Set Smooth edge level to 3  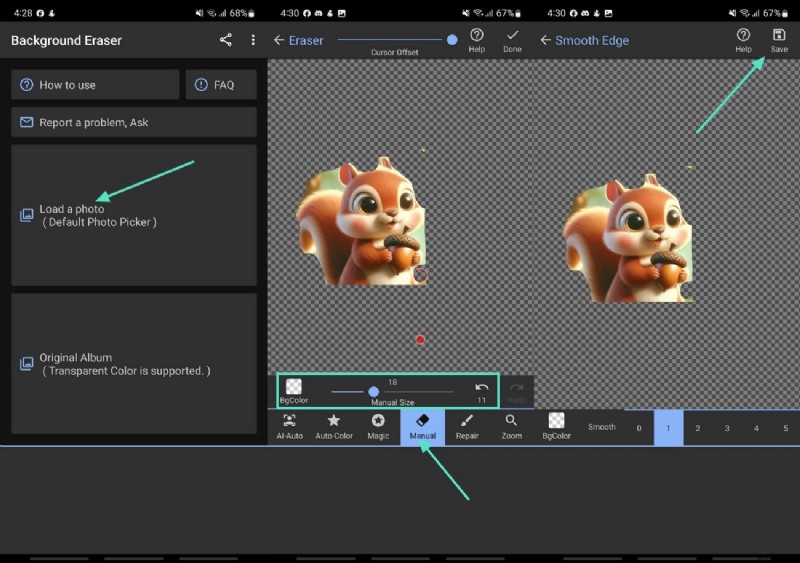click(727, 428)
